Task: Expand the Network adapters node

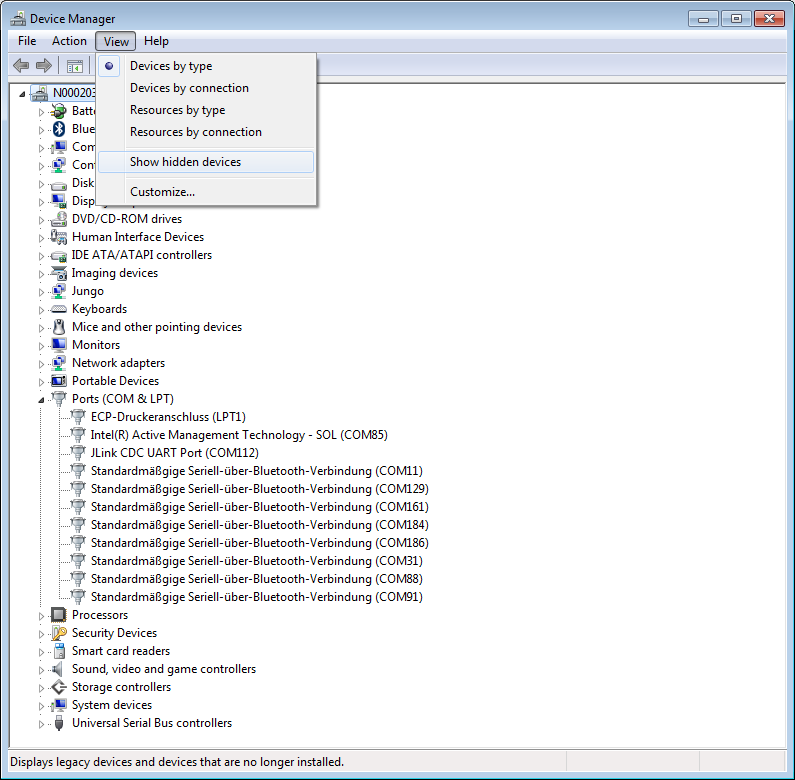Action: tap(42, 363)
